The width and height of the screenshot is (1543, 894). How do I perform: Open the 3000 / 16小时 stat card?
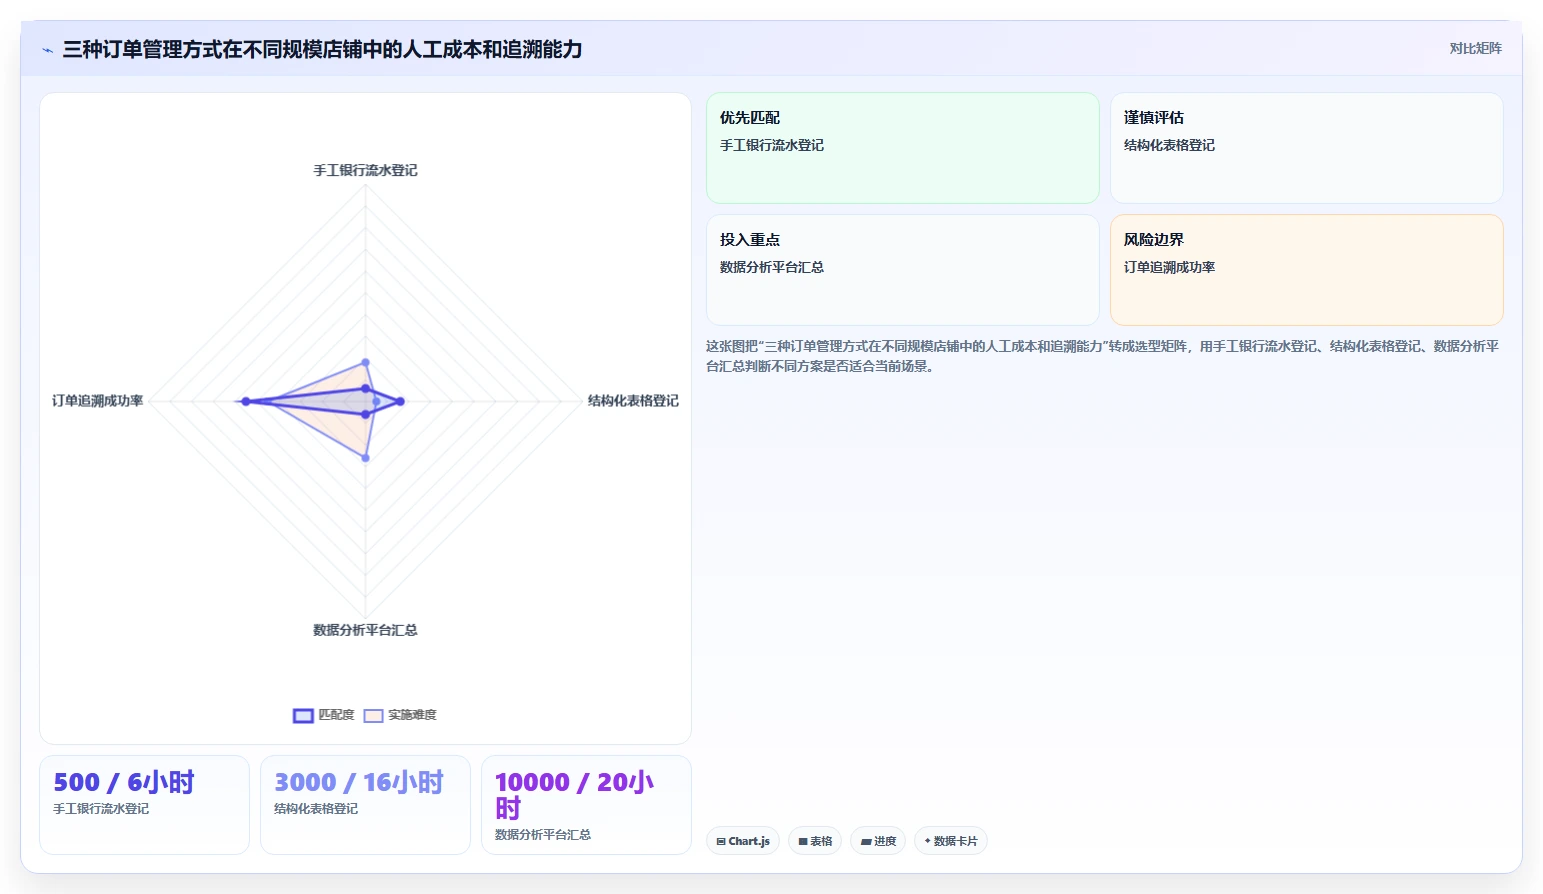click(365, 805)
